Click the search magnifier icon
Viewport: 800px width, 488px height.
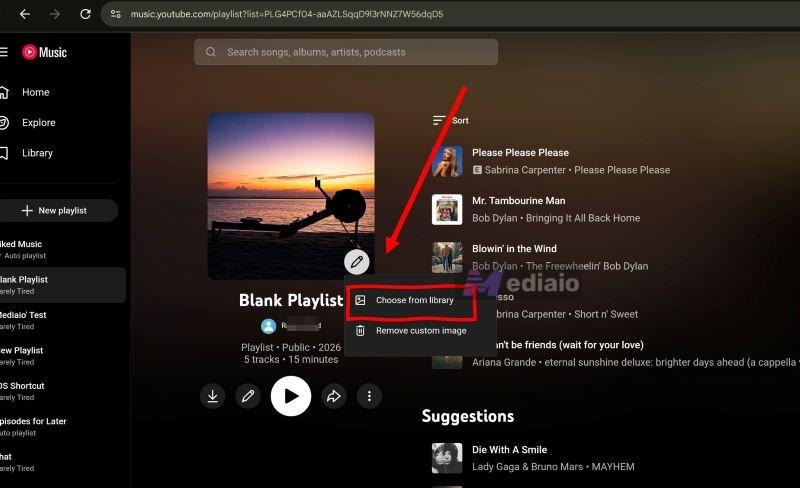click(211, 52)
